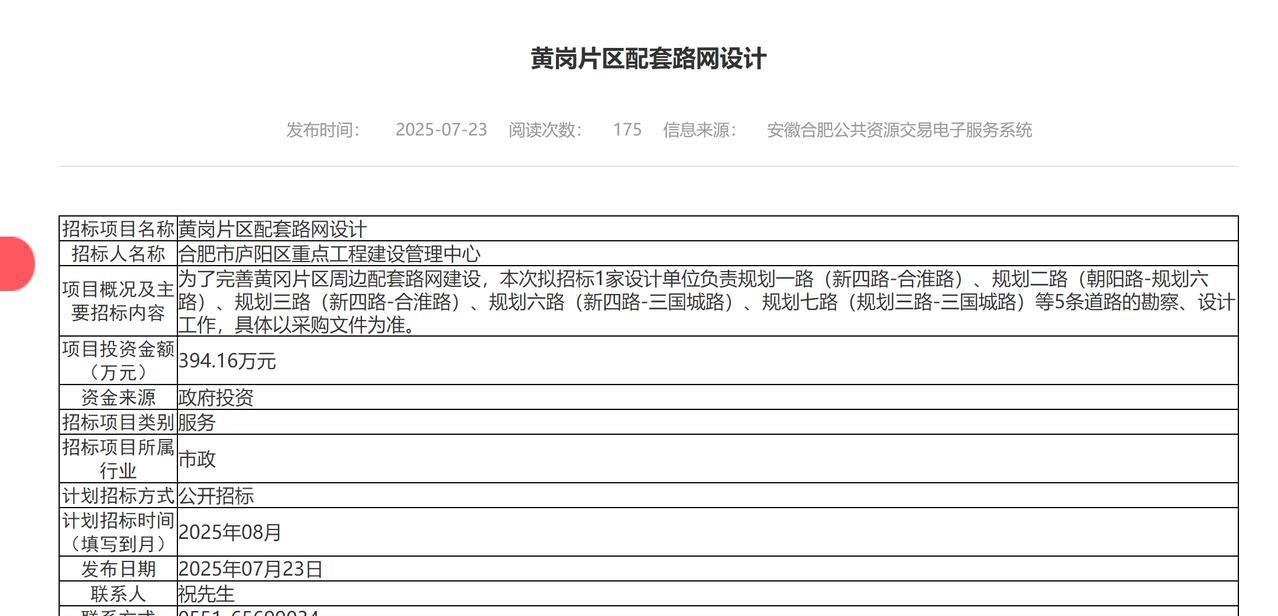Click the 计划招标时间（填写到月） label cell
This screenshot has width=1278, height=616.
point(118,532)
